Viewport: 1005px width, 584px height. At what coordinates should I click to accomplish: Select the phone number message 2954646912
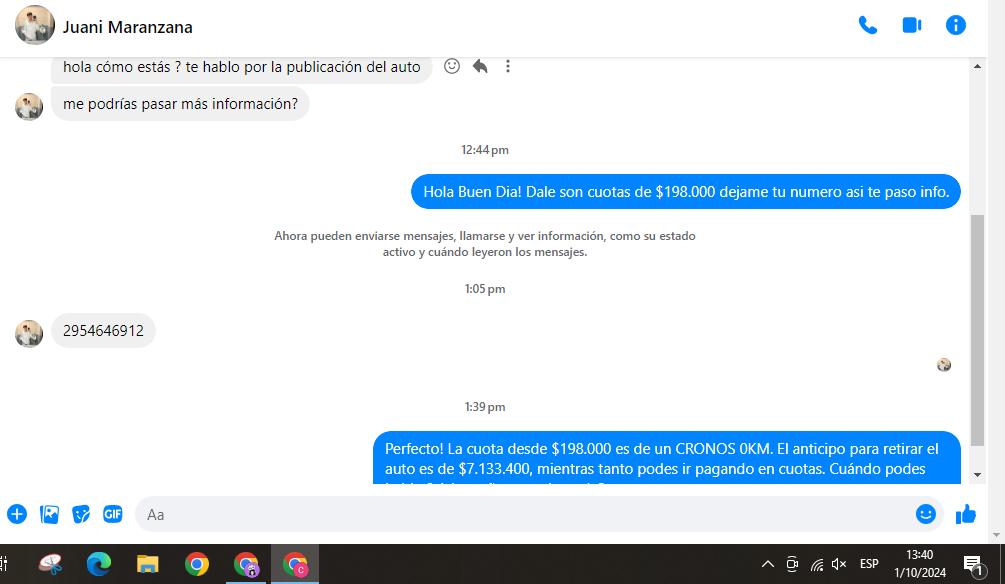coord(103,331)
